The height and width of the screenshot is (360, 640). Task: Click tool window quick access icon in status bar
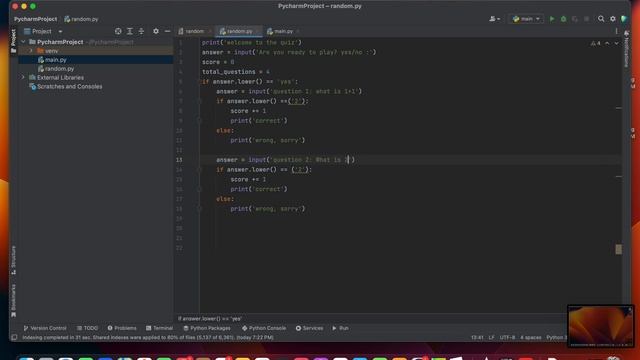coord(14,338)
